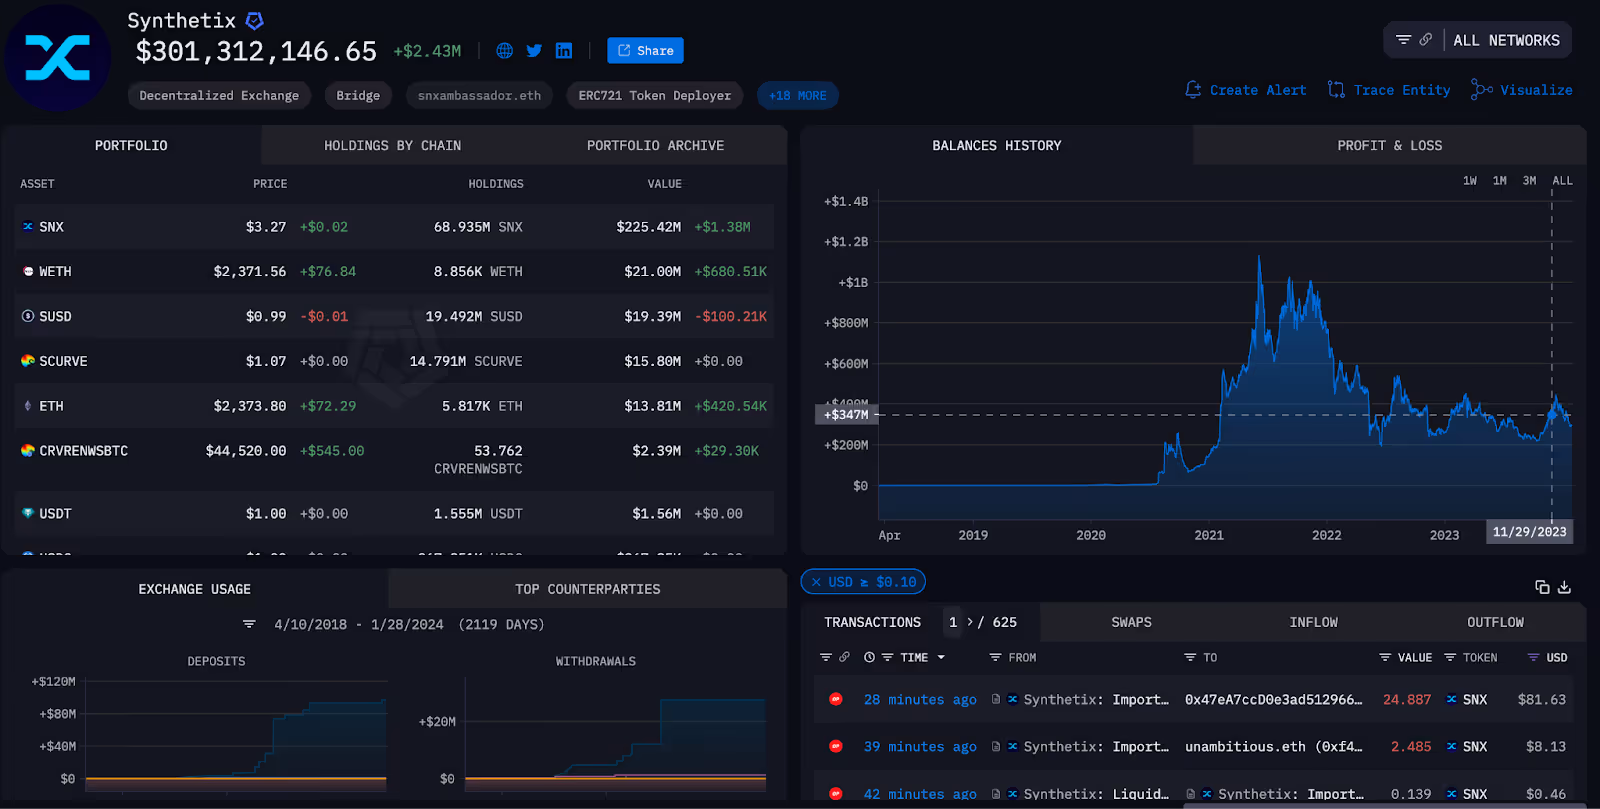The height and width of the screenshot is (809, 1600).
Task: Select the TRANSACTIONS tab
Action: pos(872,622)
